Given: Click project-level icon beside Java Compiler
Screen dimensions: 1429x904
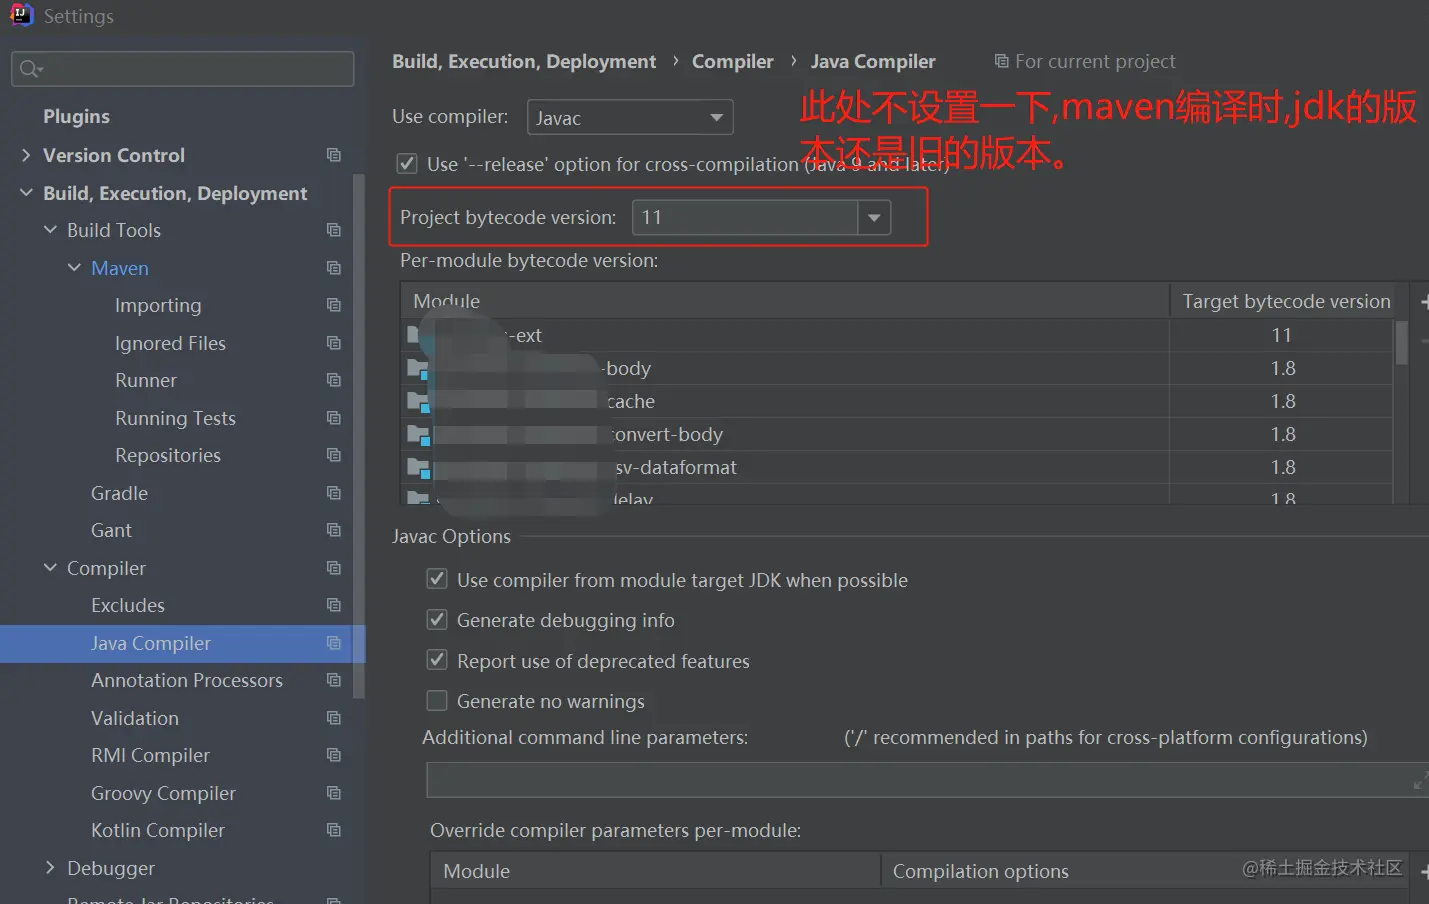Looking at the screenshot, I should (x=334, y=643).
